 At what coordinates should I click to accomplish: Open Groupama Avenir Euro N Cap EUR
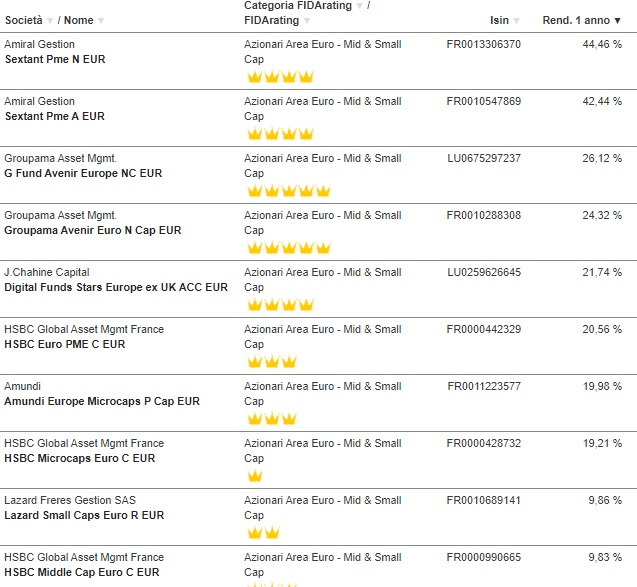(x=93, y=230)
